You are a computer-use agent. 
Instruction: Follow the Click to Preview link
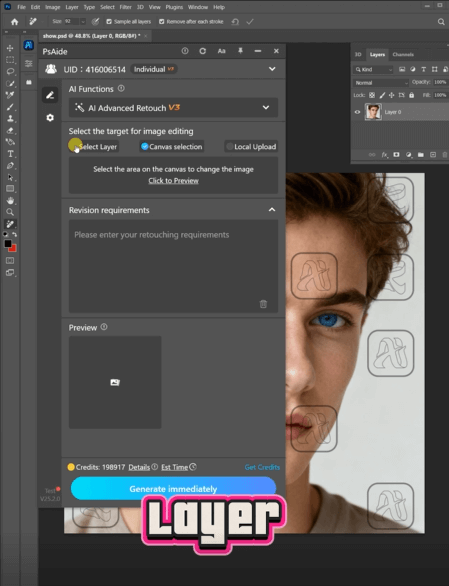click(173, 181)
